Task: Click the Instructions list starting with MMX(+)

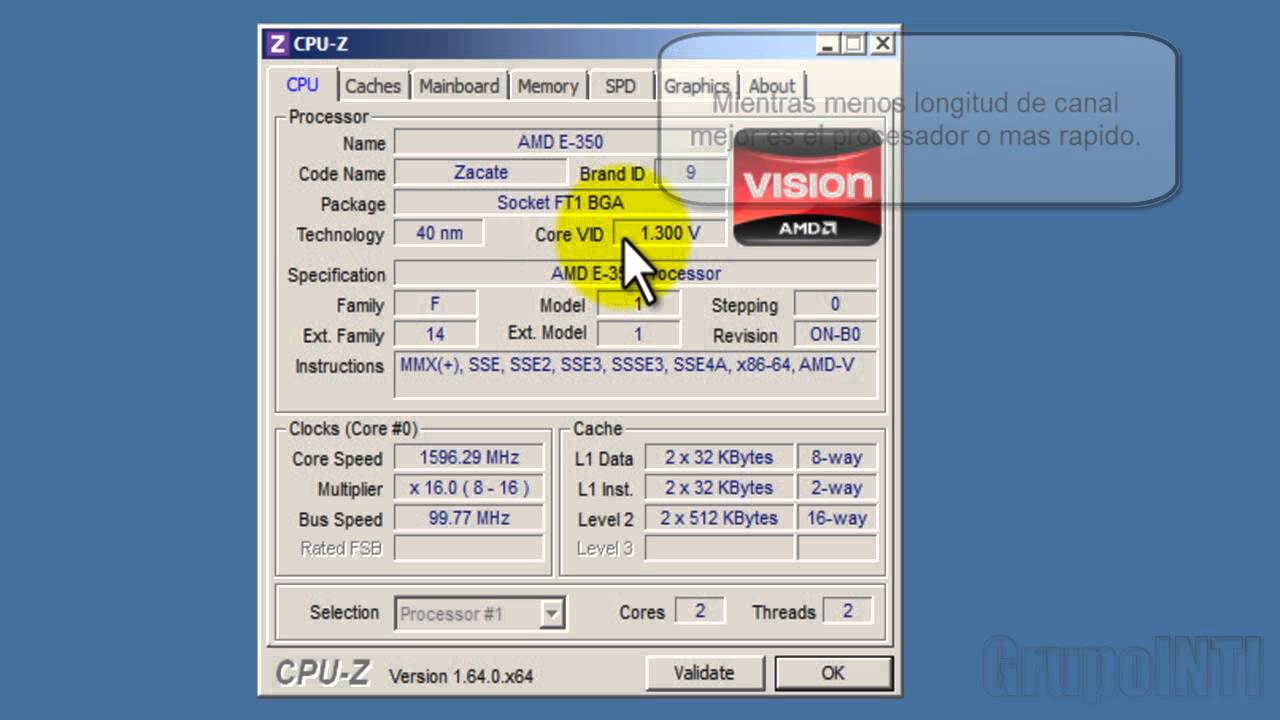Action: [x=636, y=375]
